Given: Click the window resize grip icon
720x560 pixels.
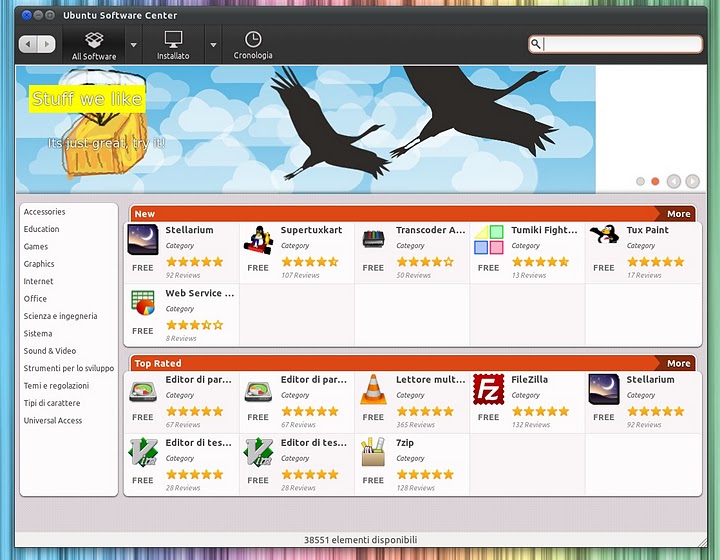Looking at the screenshot, I should [x=702, y=542].
